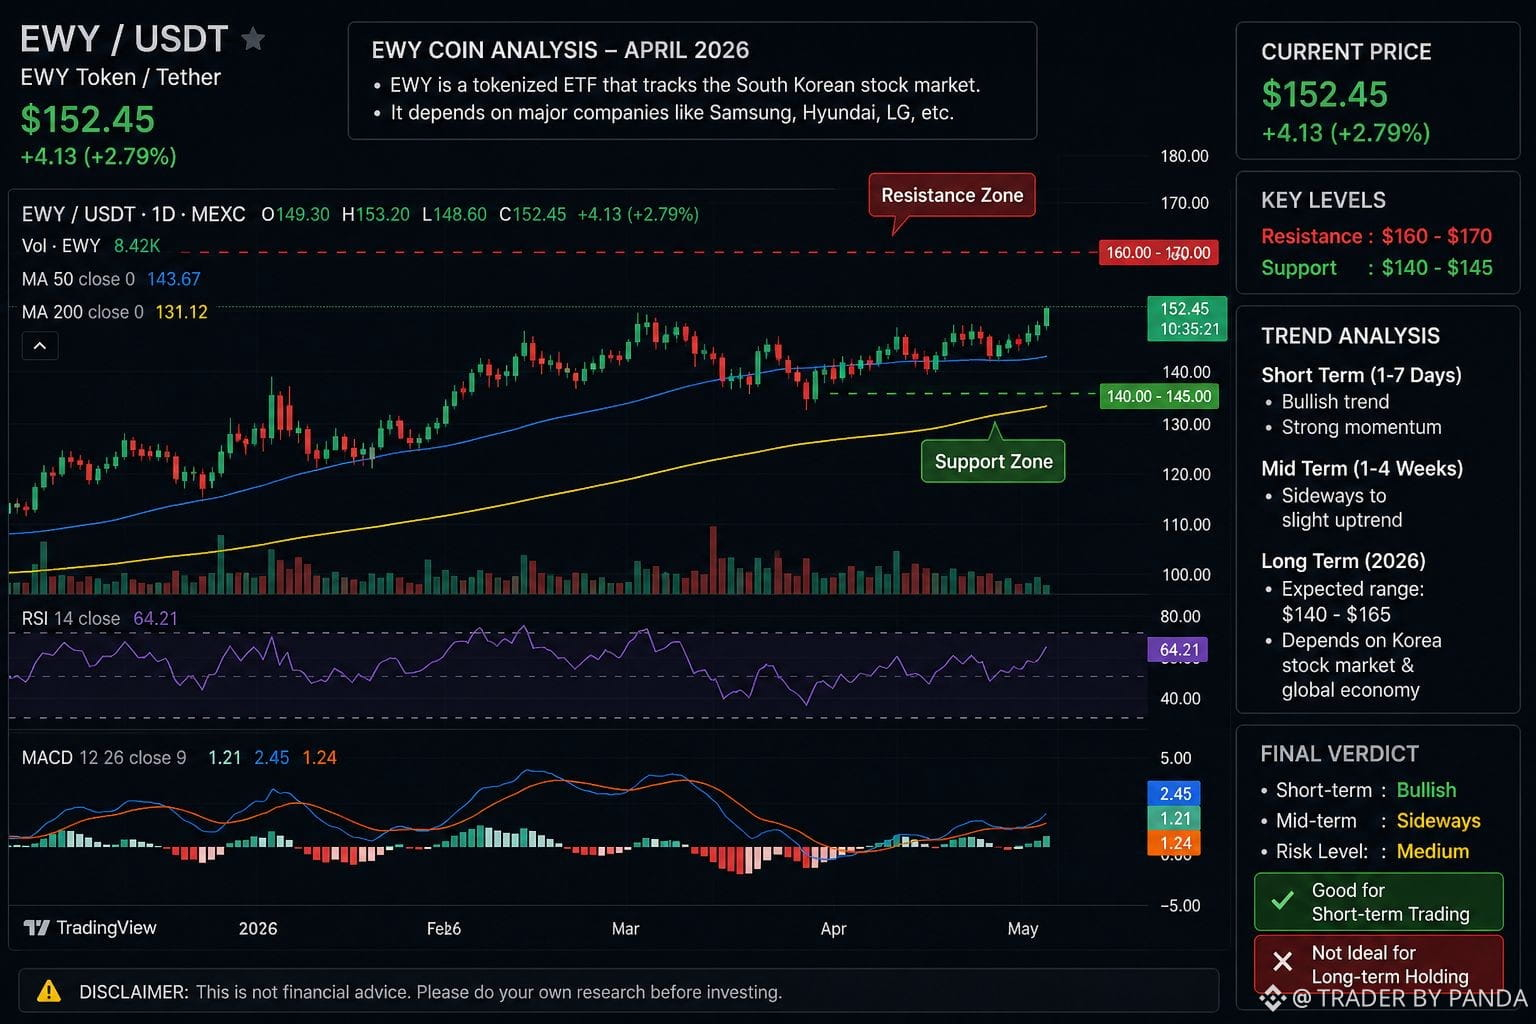This screenshot has height=1024, width=1536.
Task: Click the orange 1.24 signal axis tag
Action: click(1175, 843)
